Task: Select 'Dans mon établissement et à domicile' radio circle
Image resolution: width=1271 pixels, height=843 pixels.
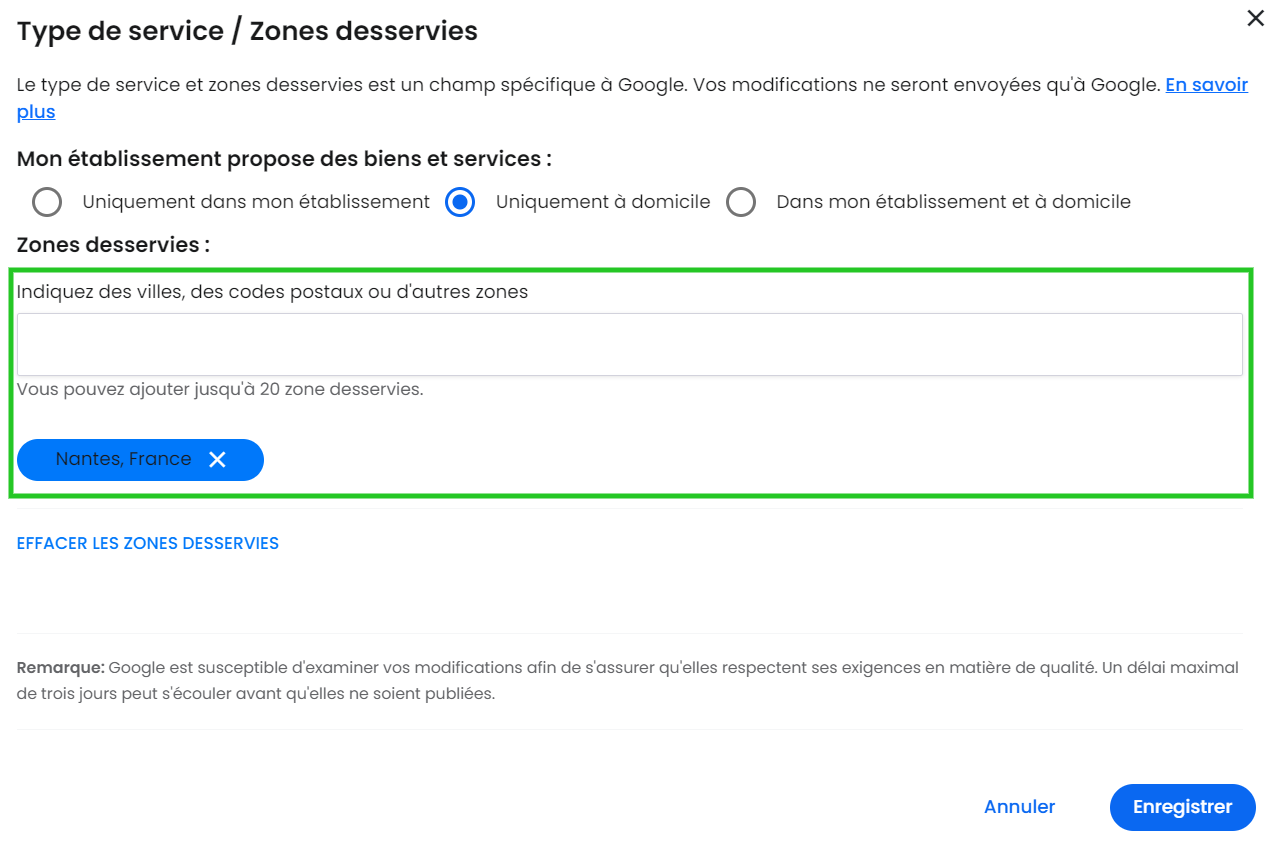Action: pyautogui.click(x=741, y=202)
